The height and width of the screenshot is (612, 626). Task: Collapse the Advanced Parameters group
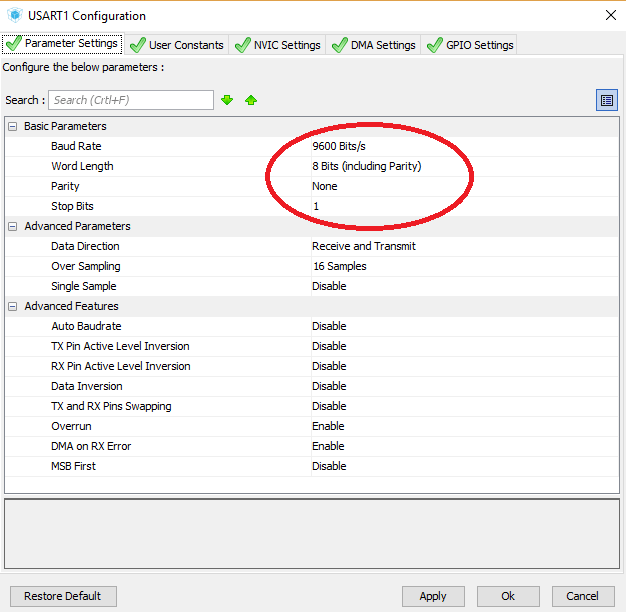click(x=12, y=226)
